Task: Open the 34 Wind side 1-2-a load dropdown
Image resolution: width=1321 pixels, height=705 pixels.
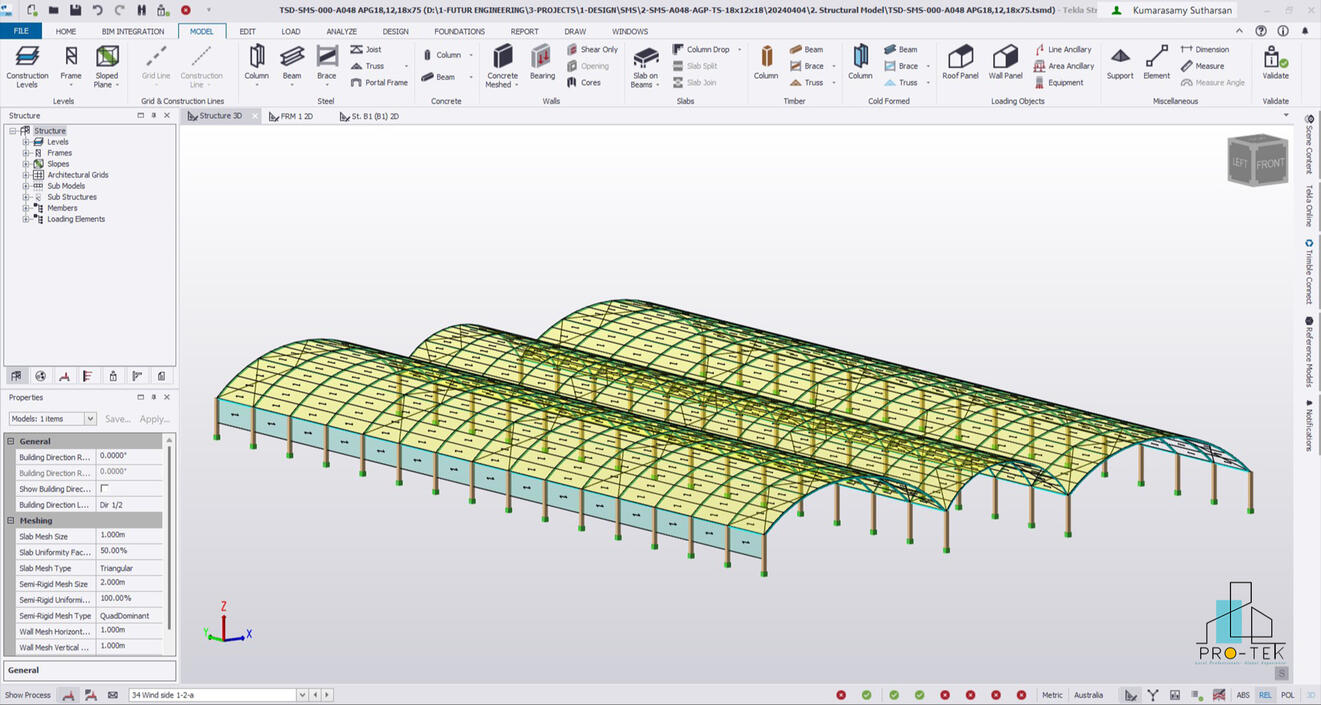Action: click(x=301, y=694)
